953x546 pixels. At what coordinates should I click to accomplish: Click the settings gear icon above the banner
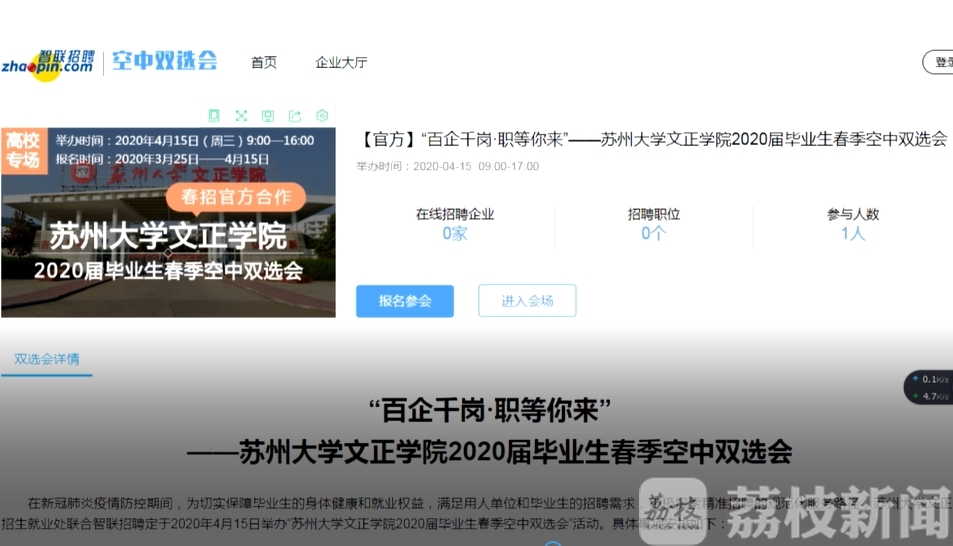322,115
